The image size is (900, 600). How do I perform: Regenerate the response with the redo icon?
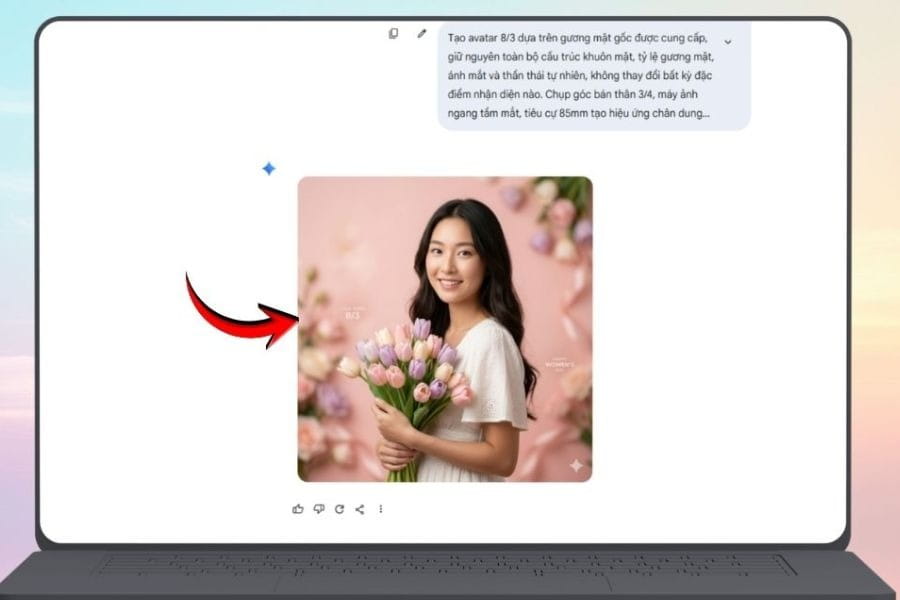(x=339, y=509)
